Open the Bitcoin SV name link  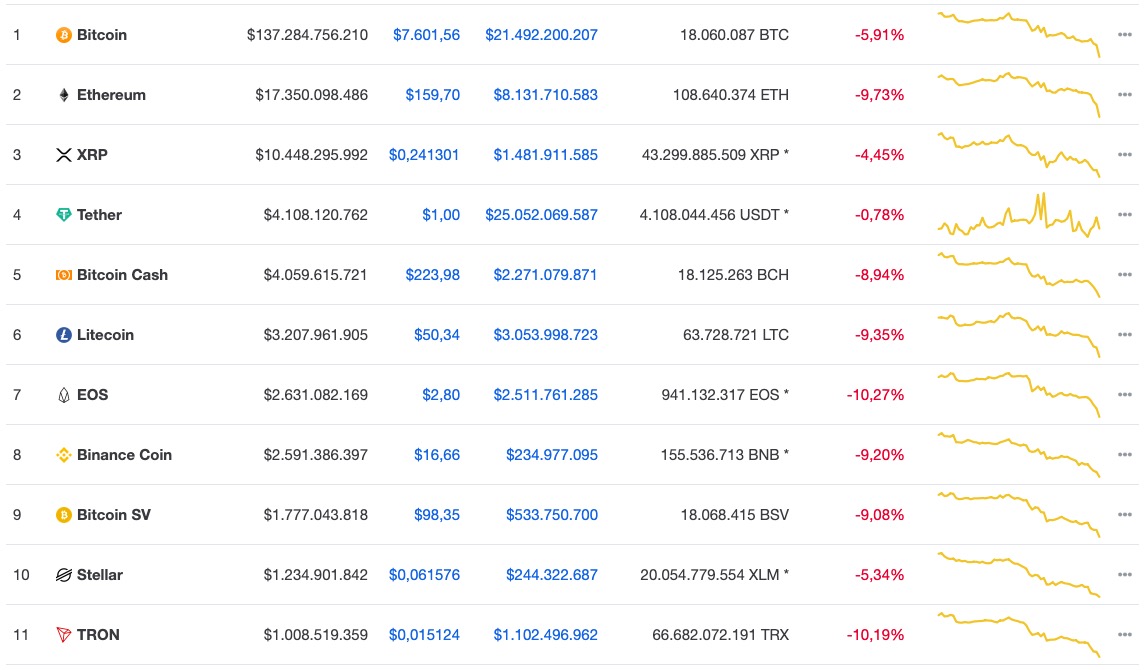click(114, 515)
